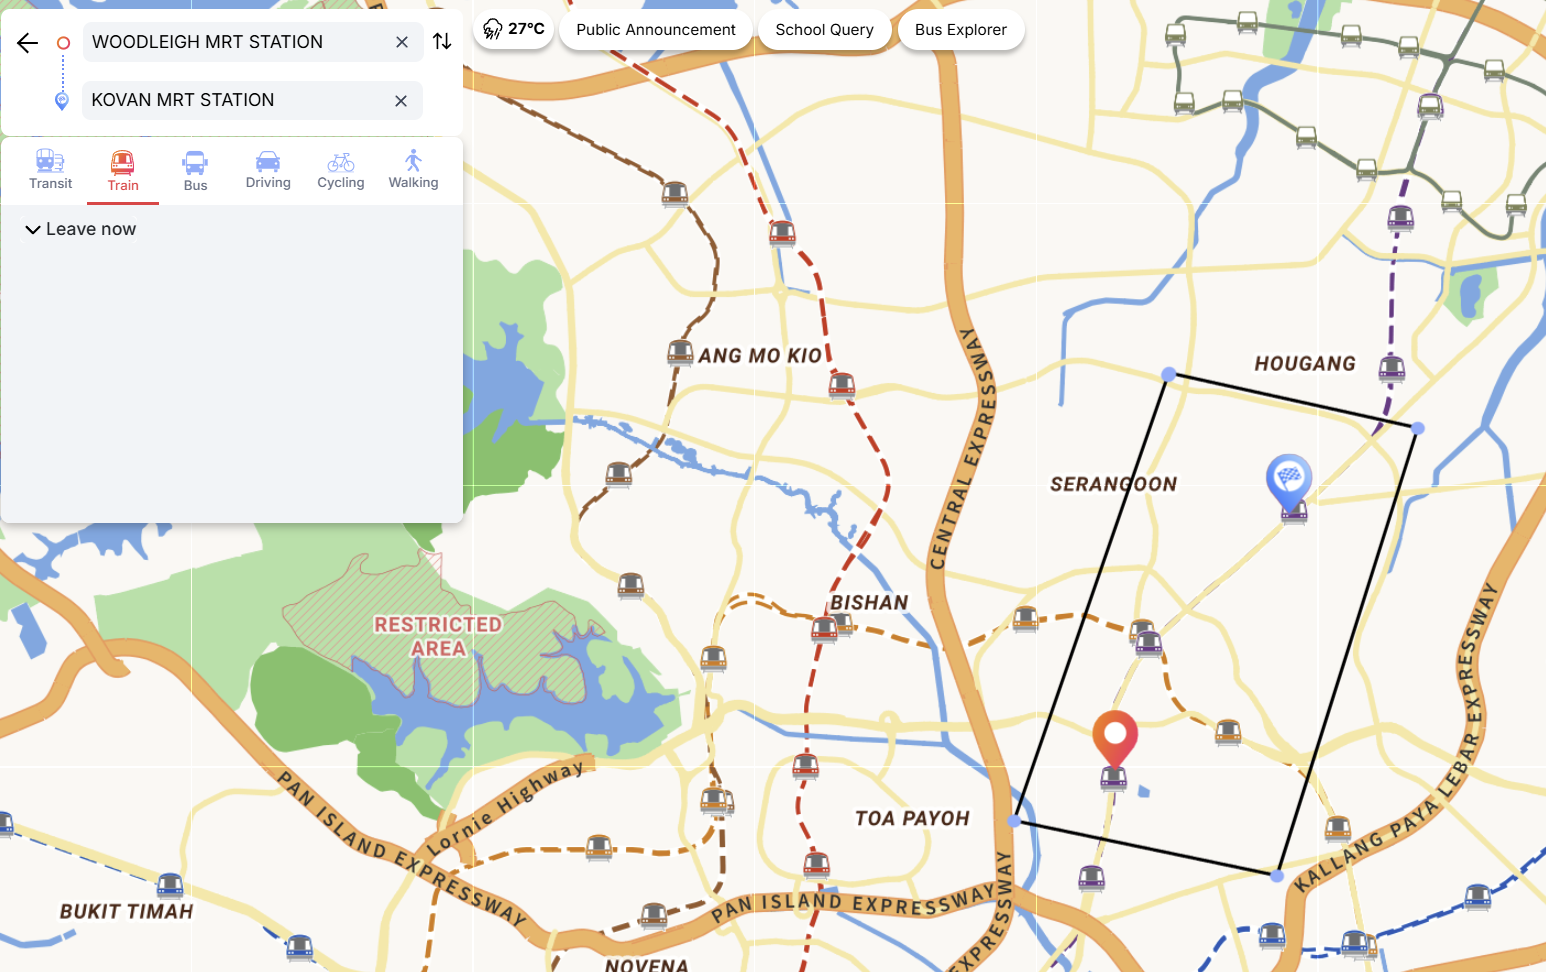Open School Query
The image size is (1546, 972).
[x=825, y=30]
